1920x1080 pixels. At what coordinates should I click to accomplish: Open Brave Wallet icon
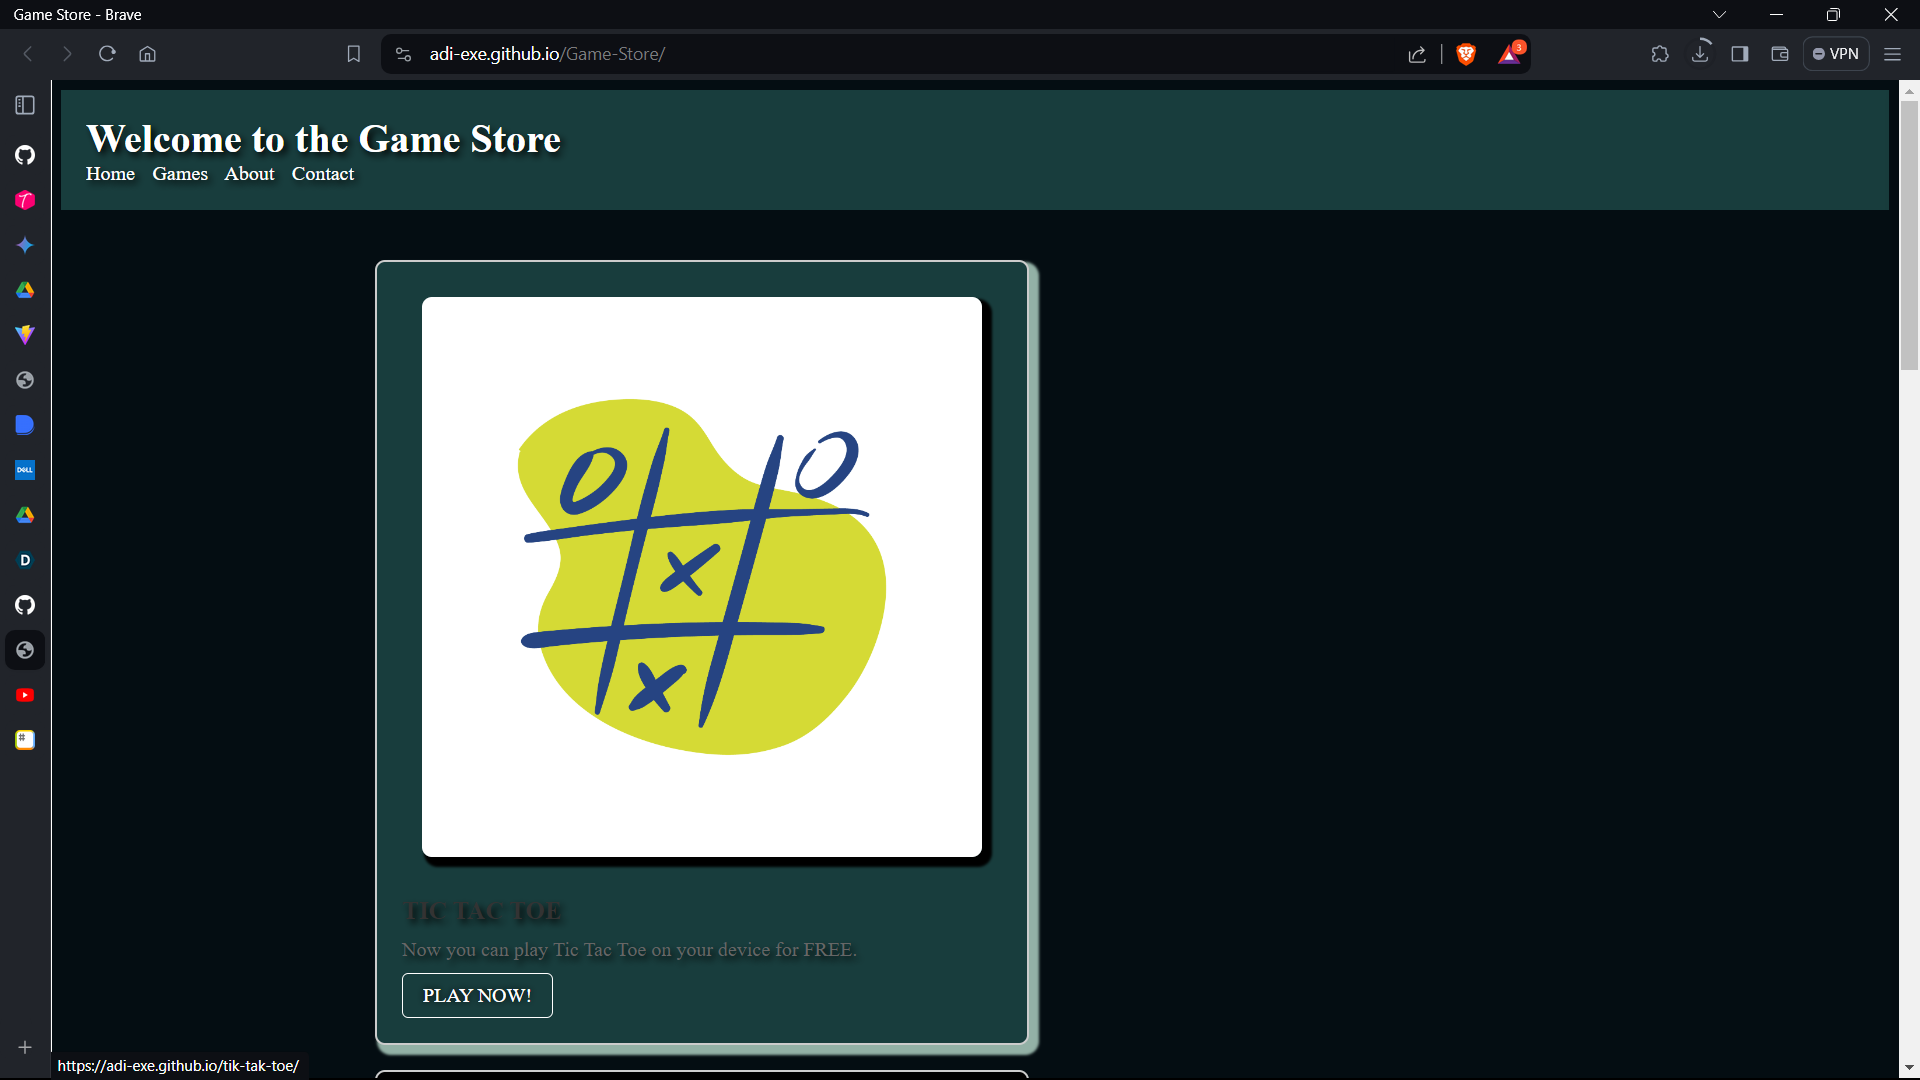click(1780, 54)
